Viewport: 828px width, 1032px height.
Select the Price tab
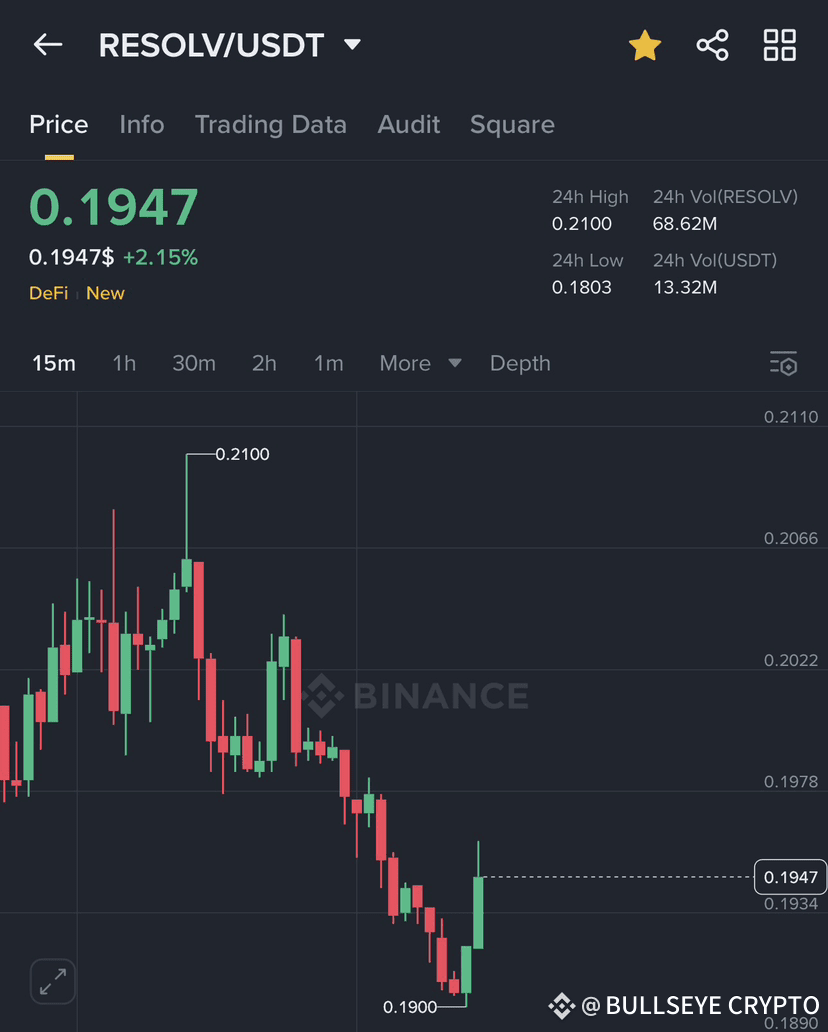point(59,124)
